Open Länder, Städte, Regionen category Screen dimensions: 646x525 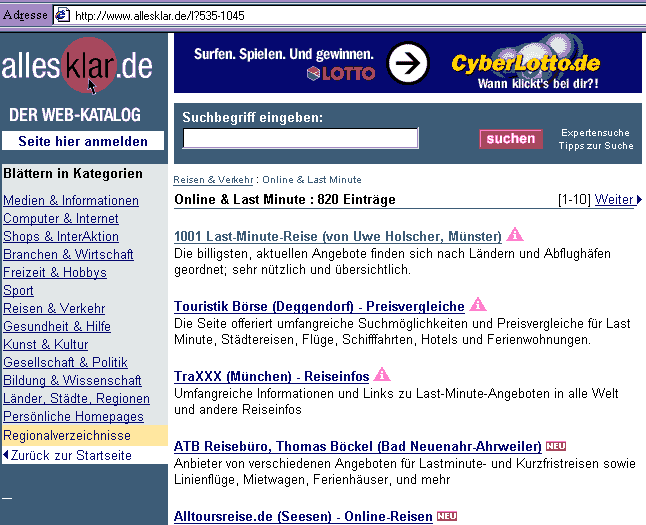click(x=76, y=398)
